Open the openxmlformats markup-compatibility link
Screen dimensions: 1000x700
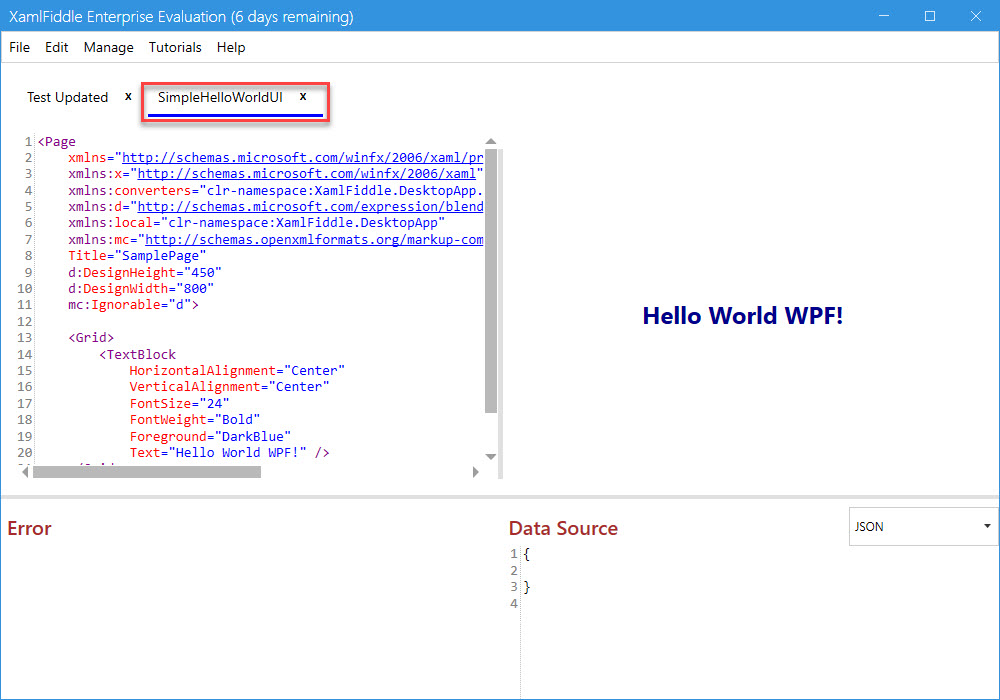(x=314, y=239)
